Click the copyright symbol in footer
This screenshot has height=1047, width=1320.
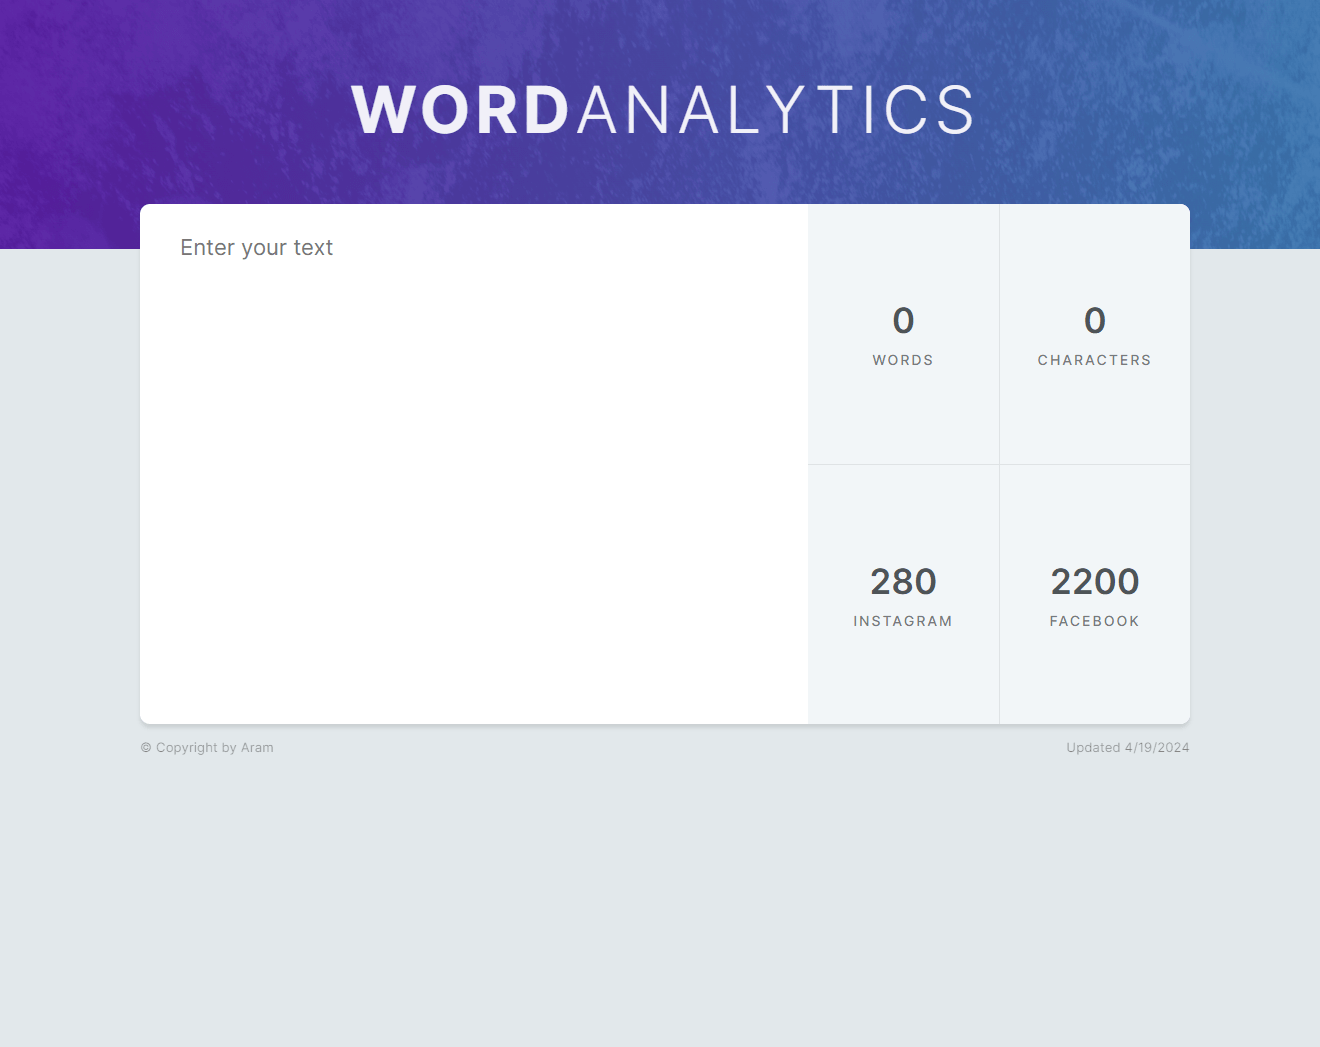[146, 748]
